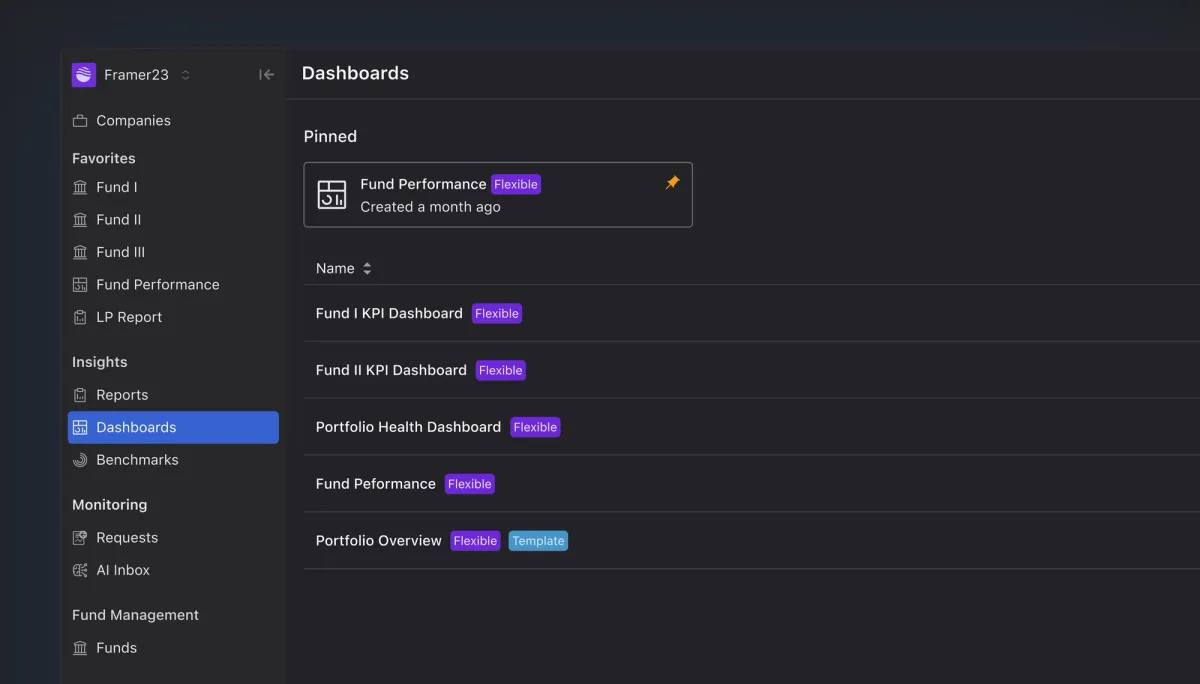The height and width of the screenshot is (684, 1200).
Task: Toggle the Template badge on Portfolio Overview
Action: (538, 540)
